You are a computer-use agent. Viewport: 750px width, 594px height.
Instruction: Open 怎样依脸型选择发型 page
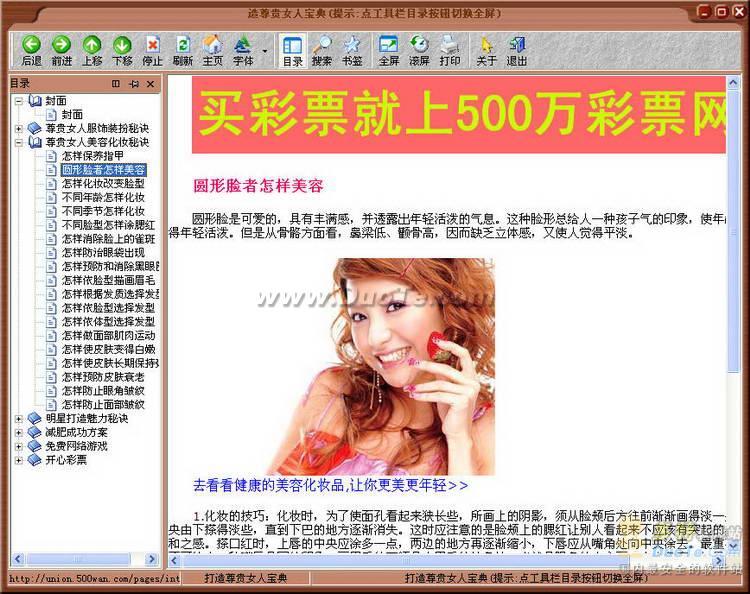(108, 308)
